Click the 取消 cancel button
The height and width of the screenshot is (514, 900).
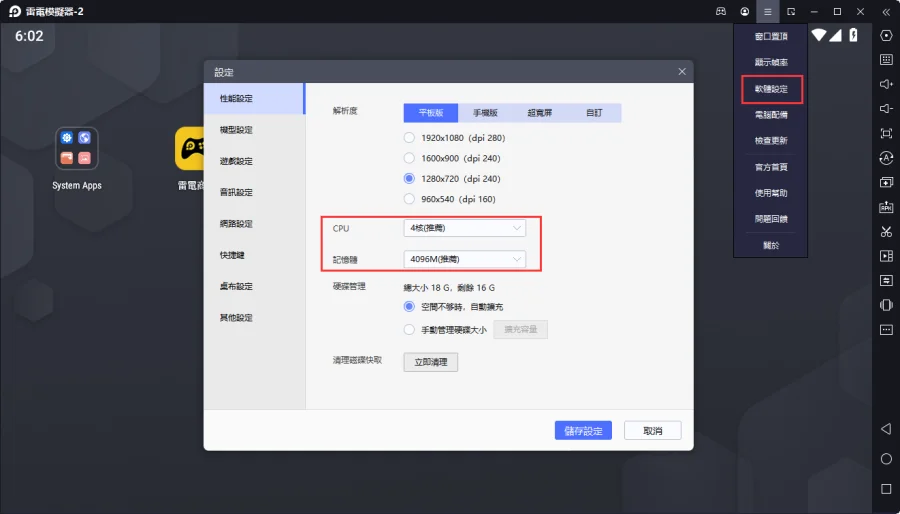[653, 431]
